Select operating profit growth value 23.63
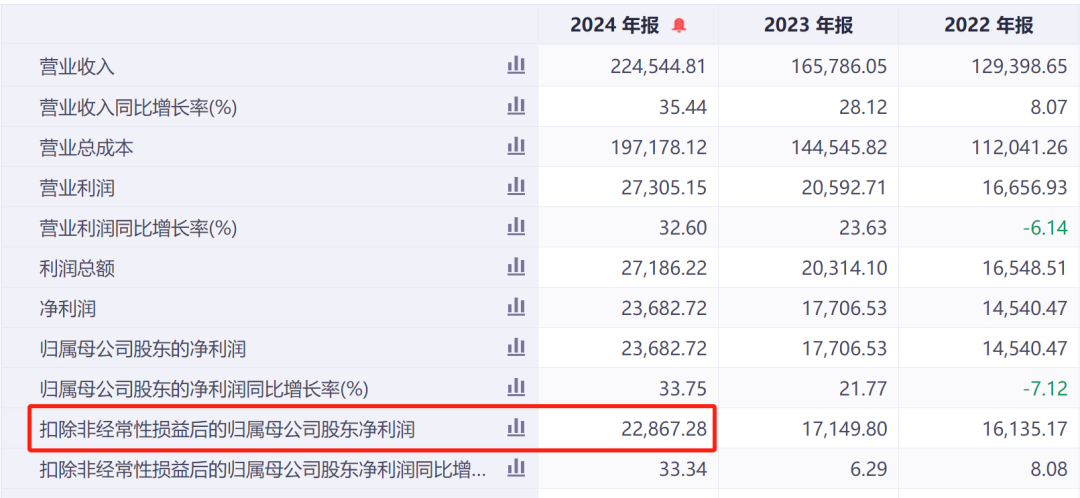This screenshot has width=1080, height=498. coord(864,227)
